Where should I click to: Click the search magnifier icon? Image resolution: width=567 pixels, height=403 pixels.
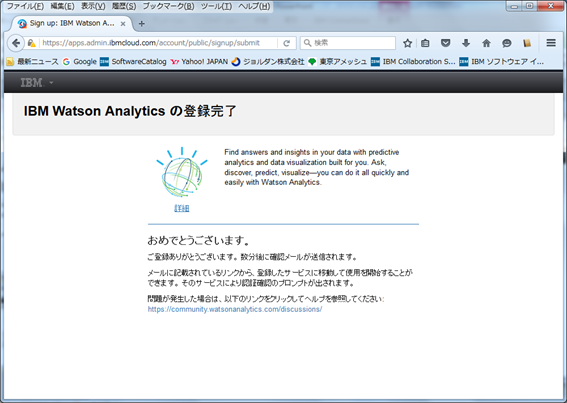point(307,43)
